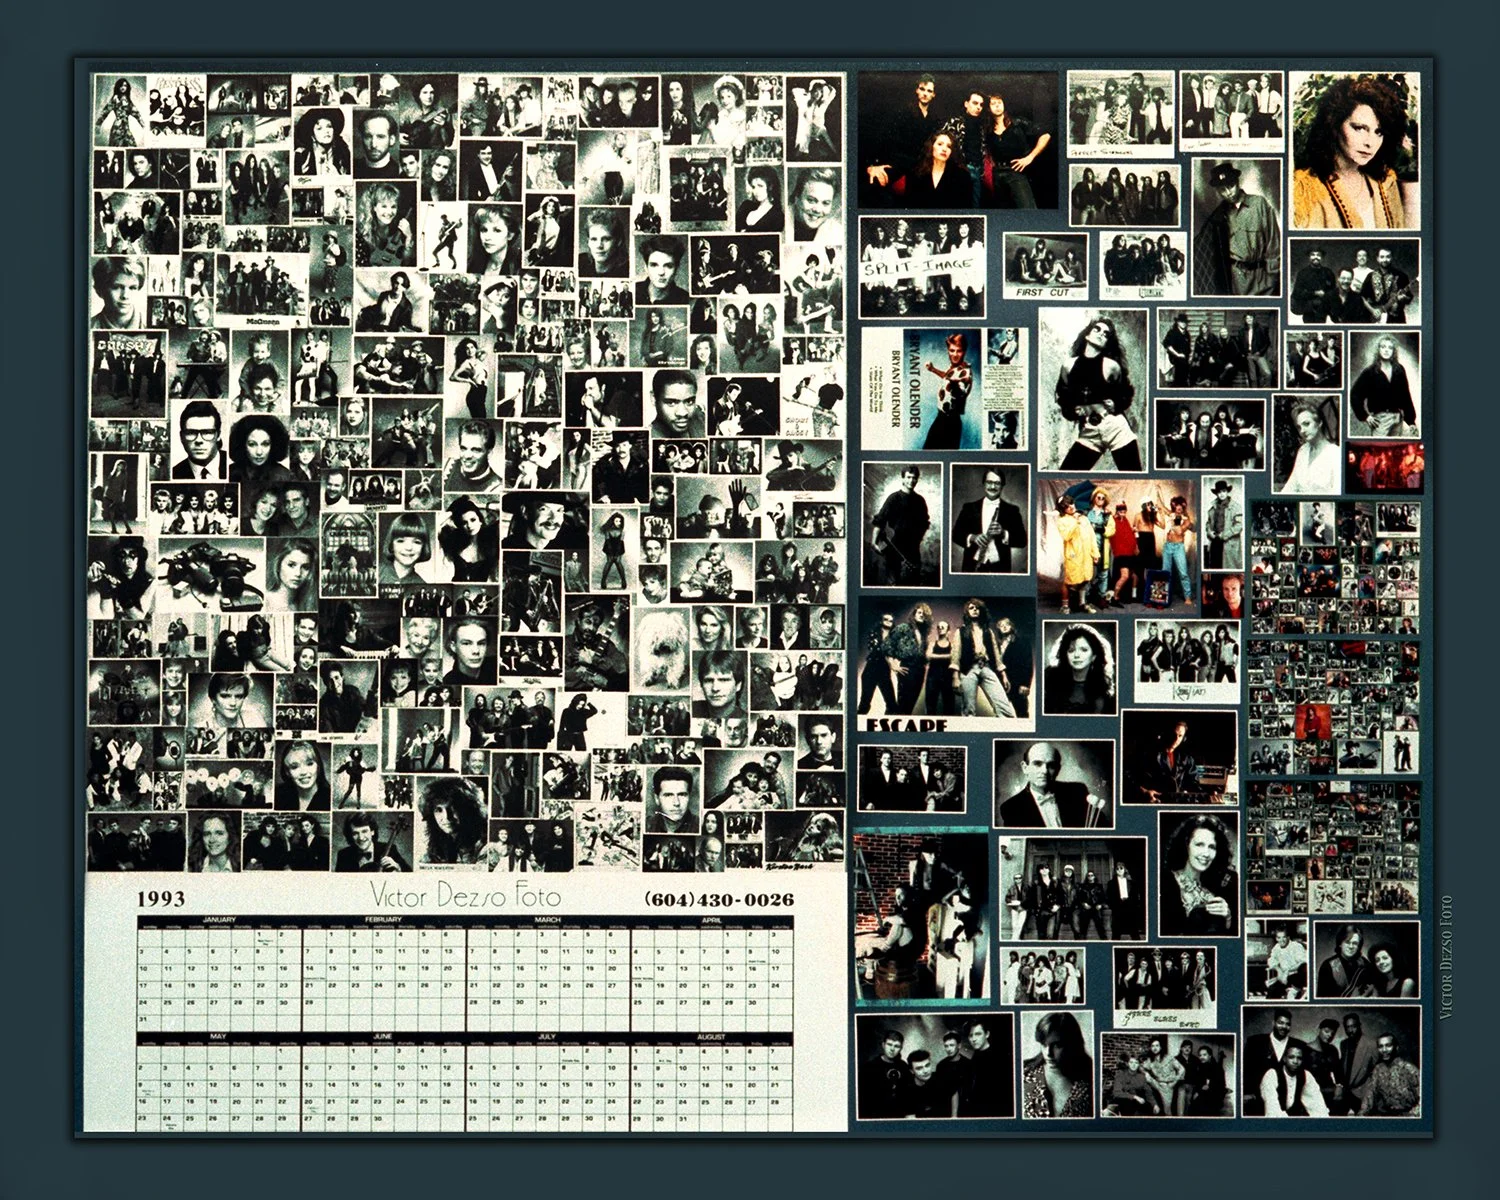The width and height of the screenshot is (1500, 1200).
Task: Click the (604)430-0026 phone number
Action: point(719,899)
